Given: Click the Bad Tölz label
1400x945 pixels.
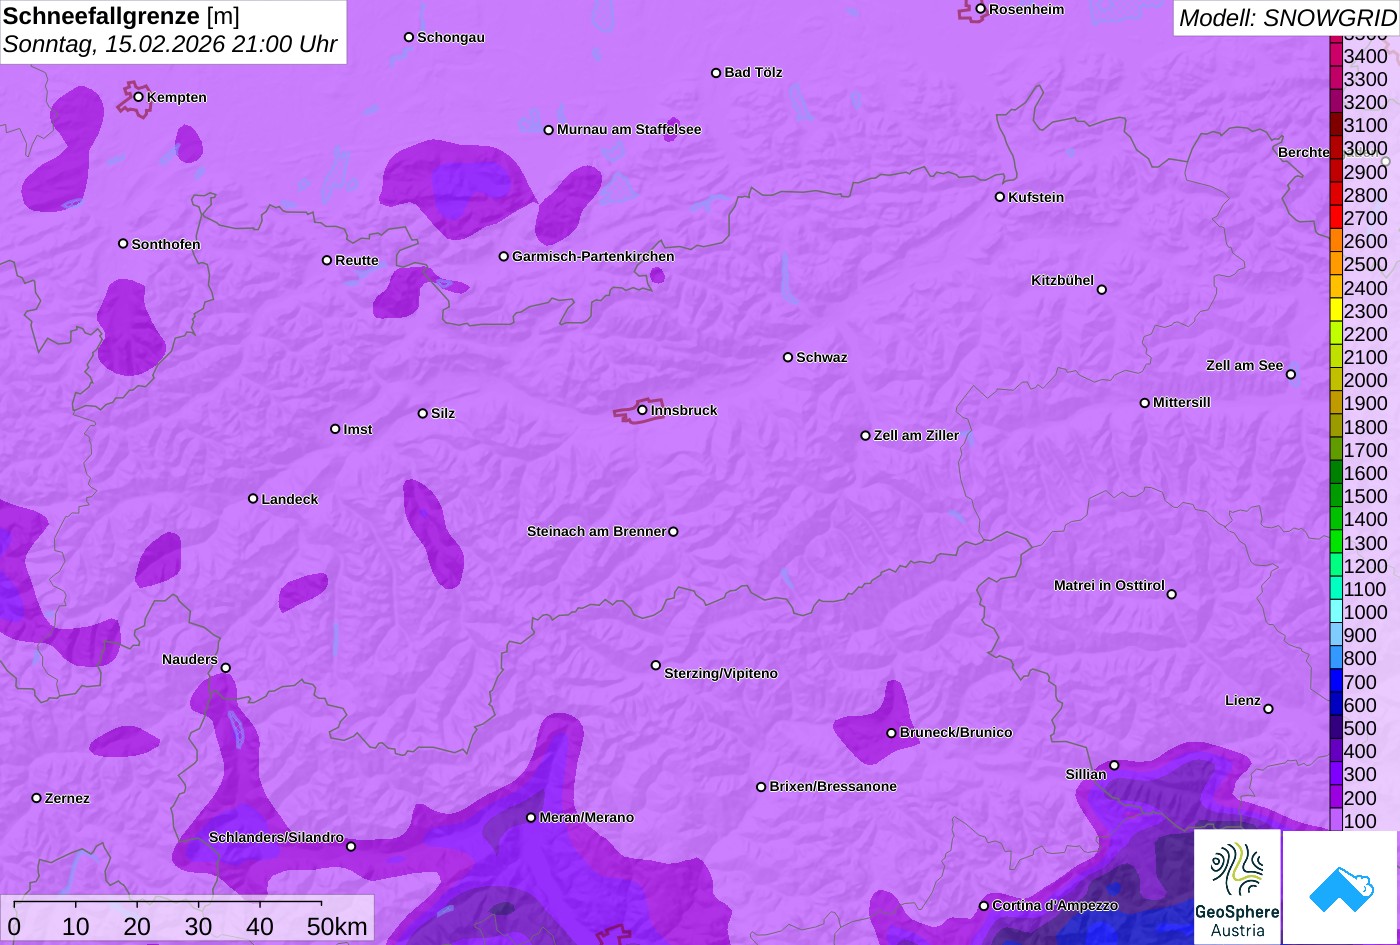Looking at the screenshot, I should coord(753,72).
